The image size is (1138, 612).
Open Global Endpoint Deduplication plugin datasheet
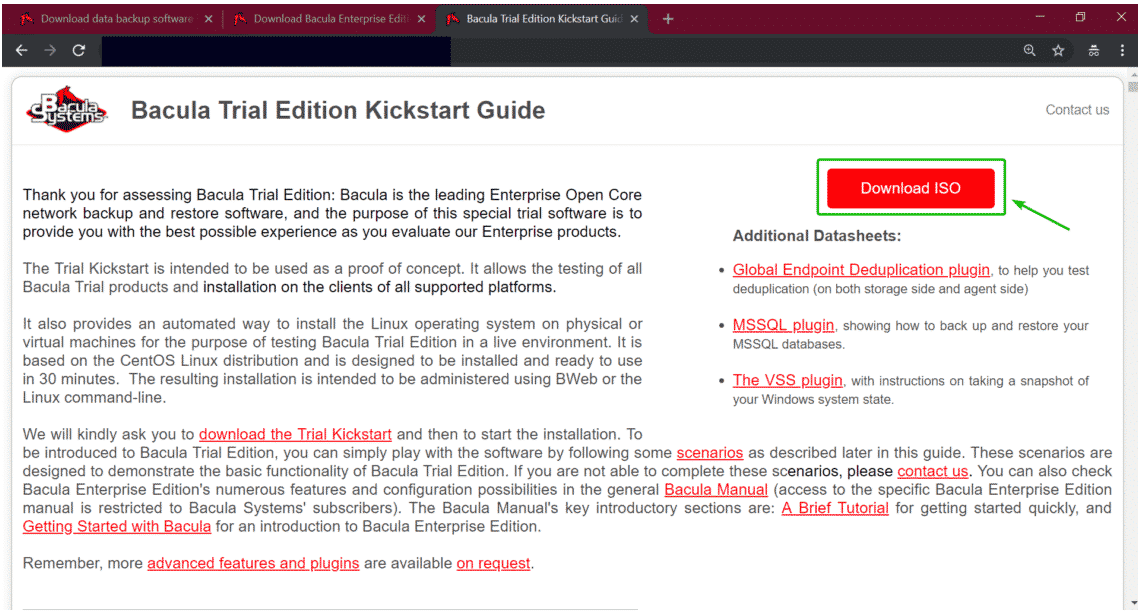[861, 270]
